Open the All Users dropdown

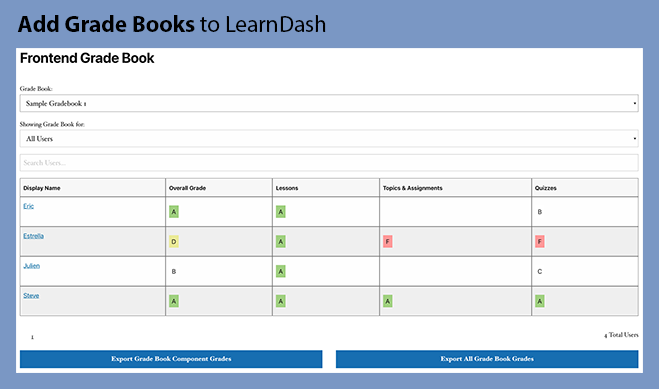(x=329, y=139)
